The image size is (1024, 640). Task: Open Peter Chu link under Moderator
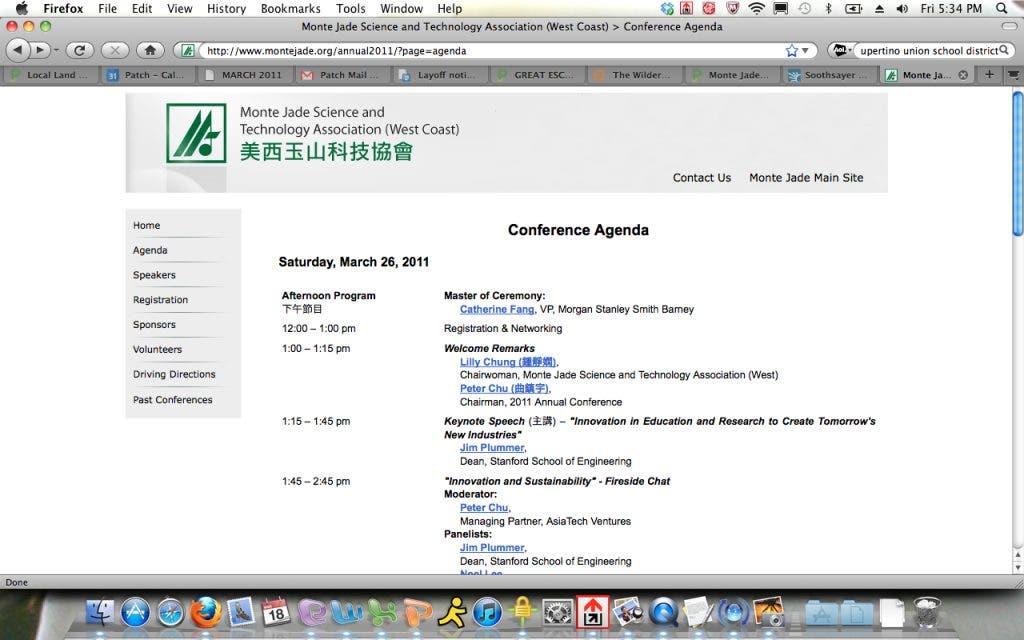[x=484, y=507]
